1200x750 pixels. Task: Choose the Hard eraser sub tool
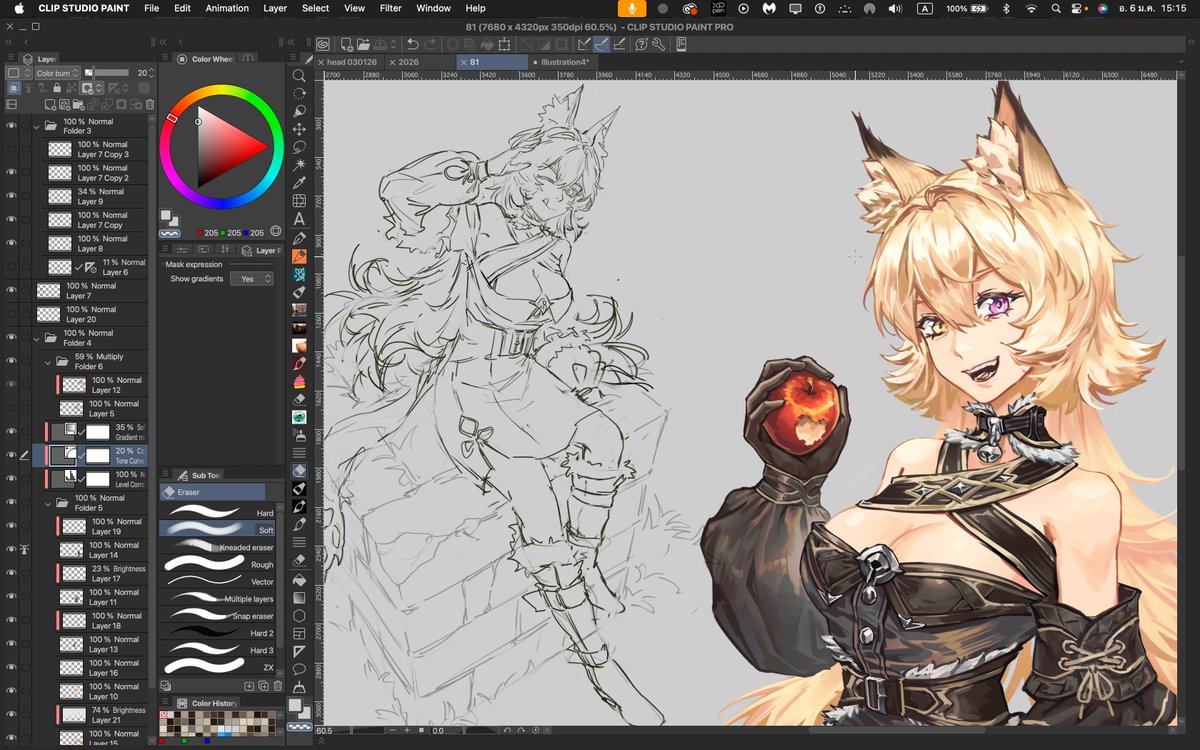point(217,513)
